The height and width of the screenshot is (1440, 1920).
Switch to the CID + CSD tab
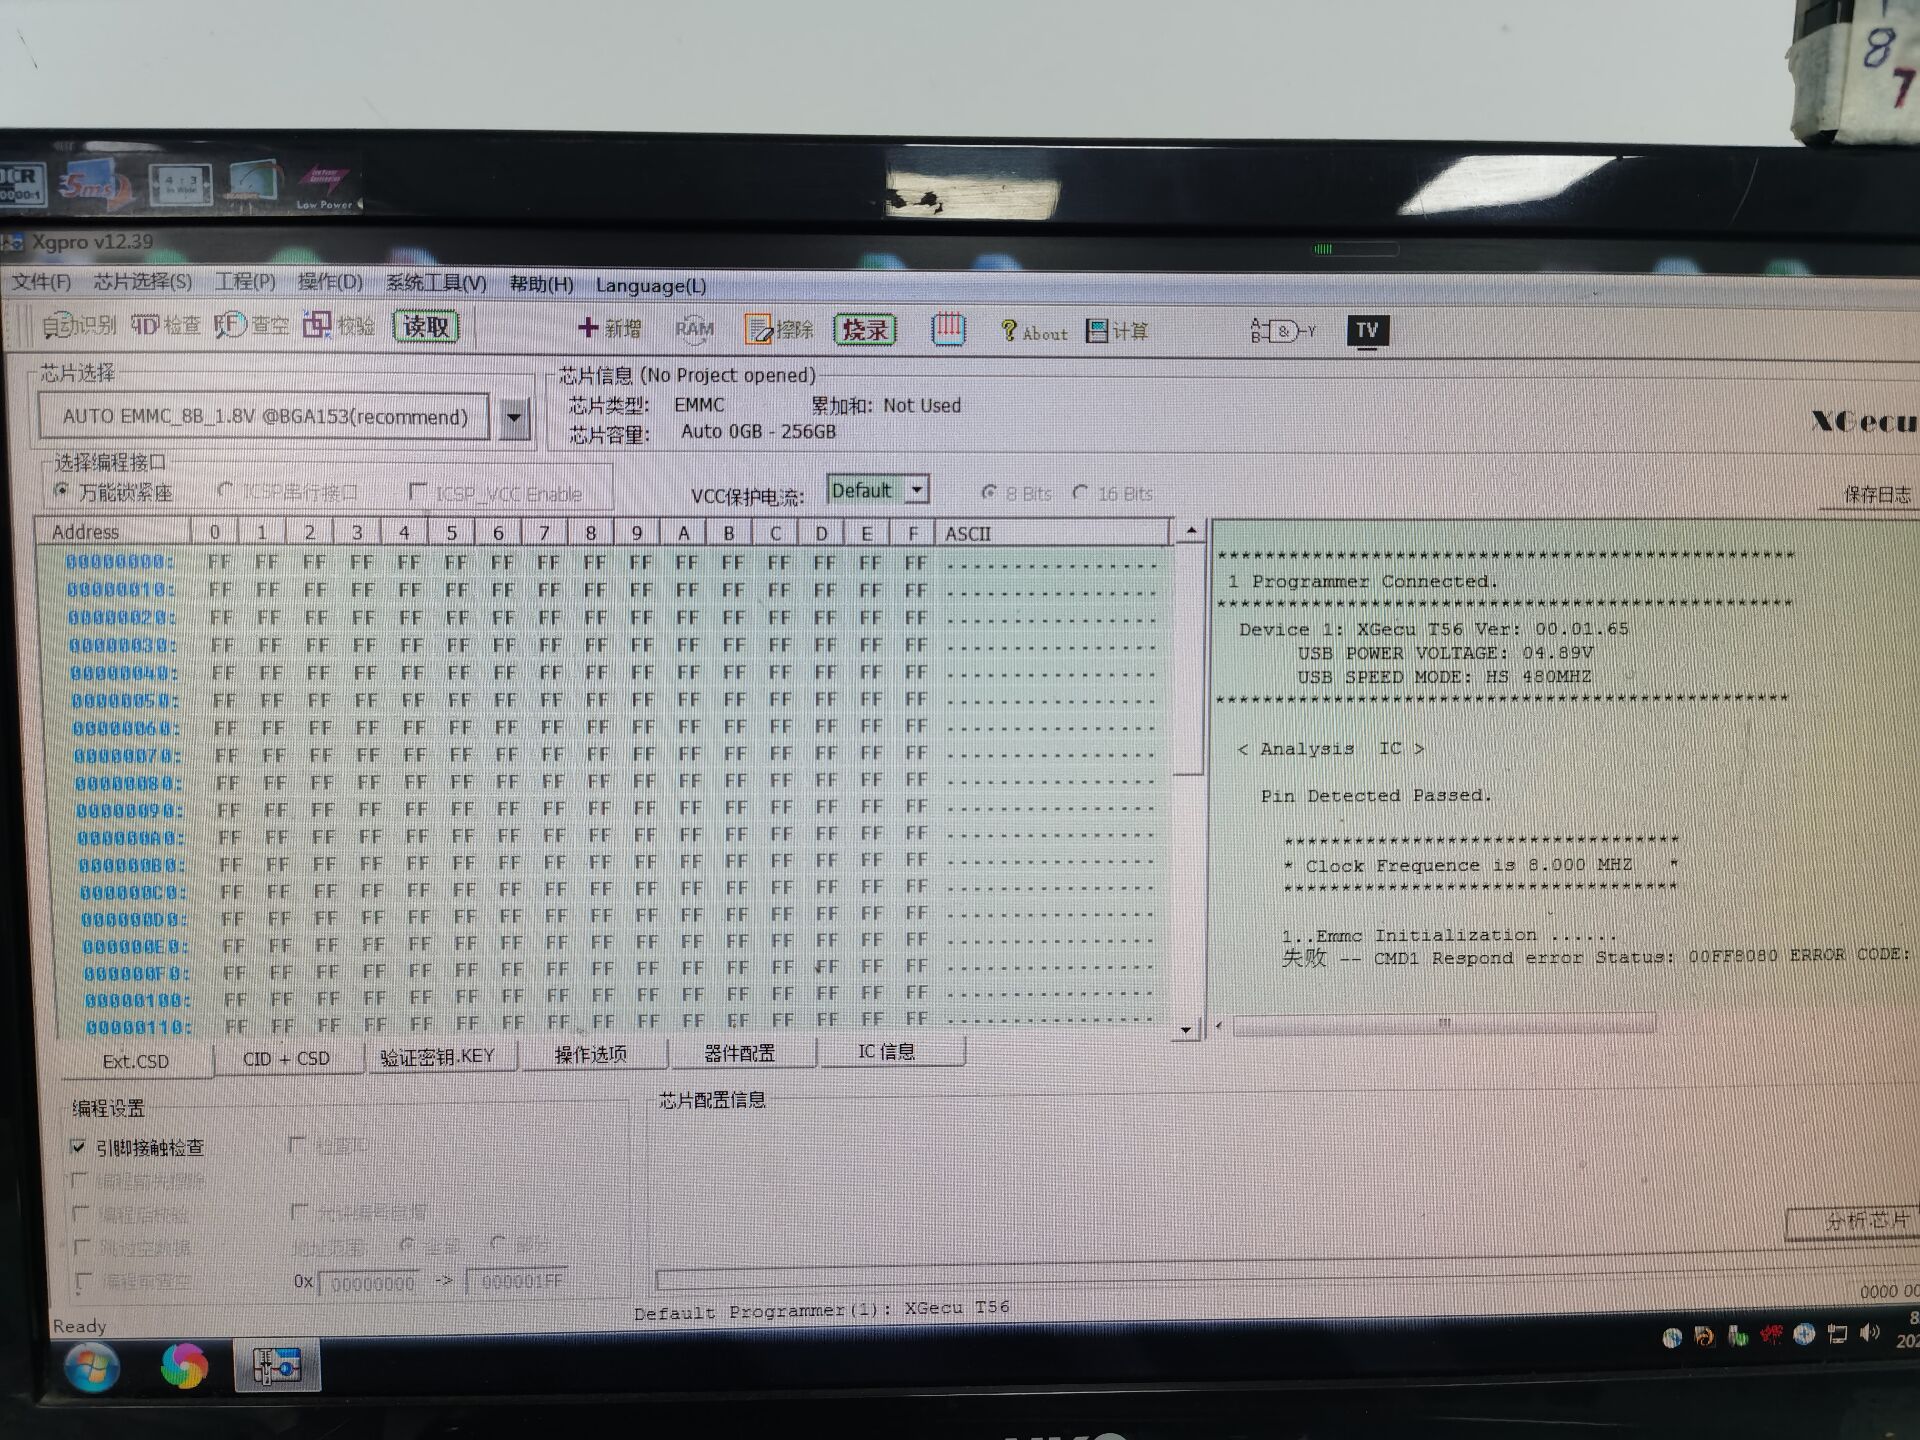click(286, 1058)
